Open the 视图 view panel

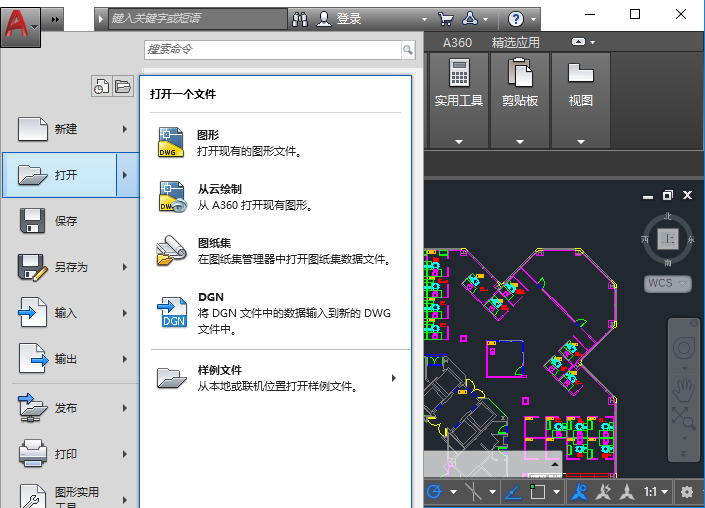click(580, 100)
